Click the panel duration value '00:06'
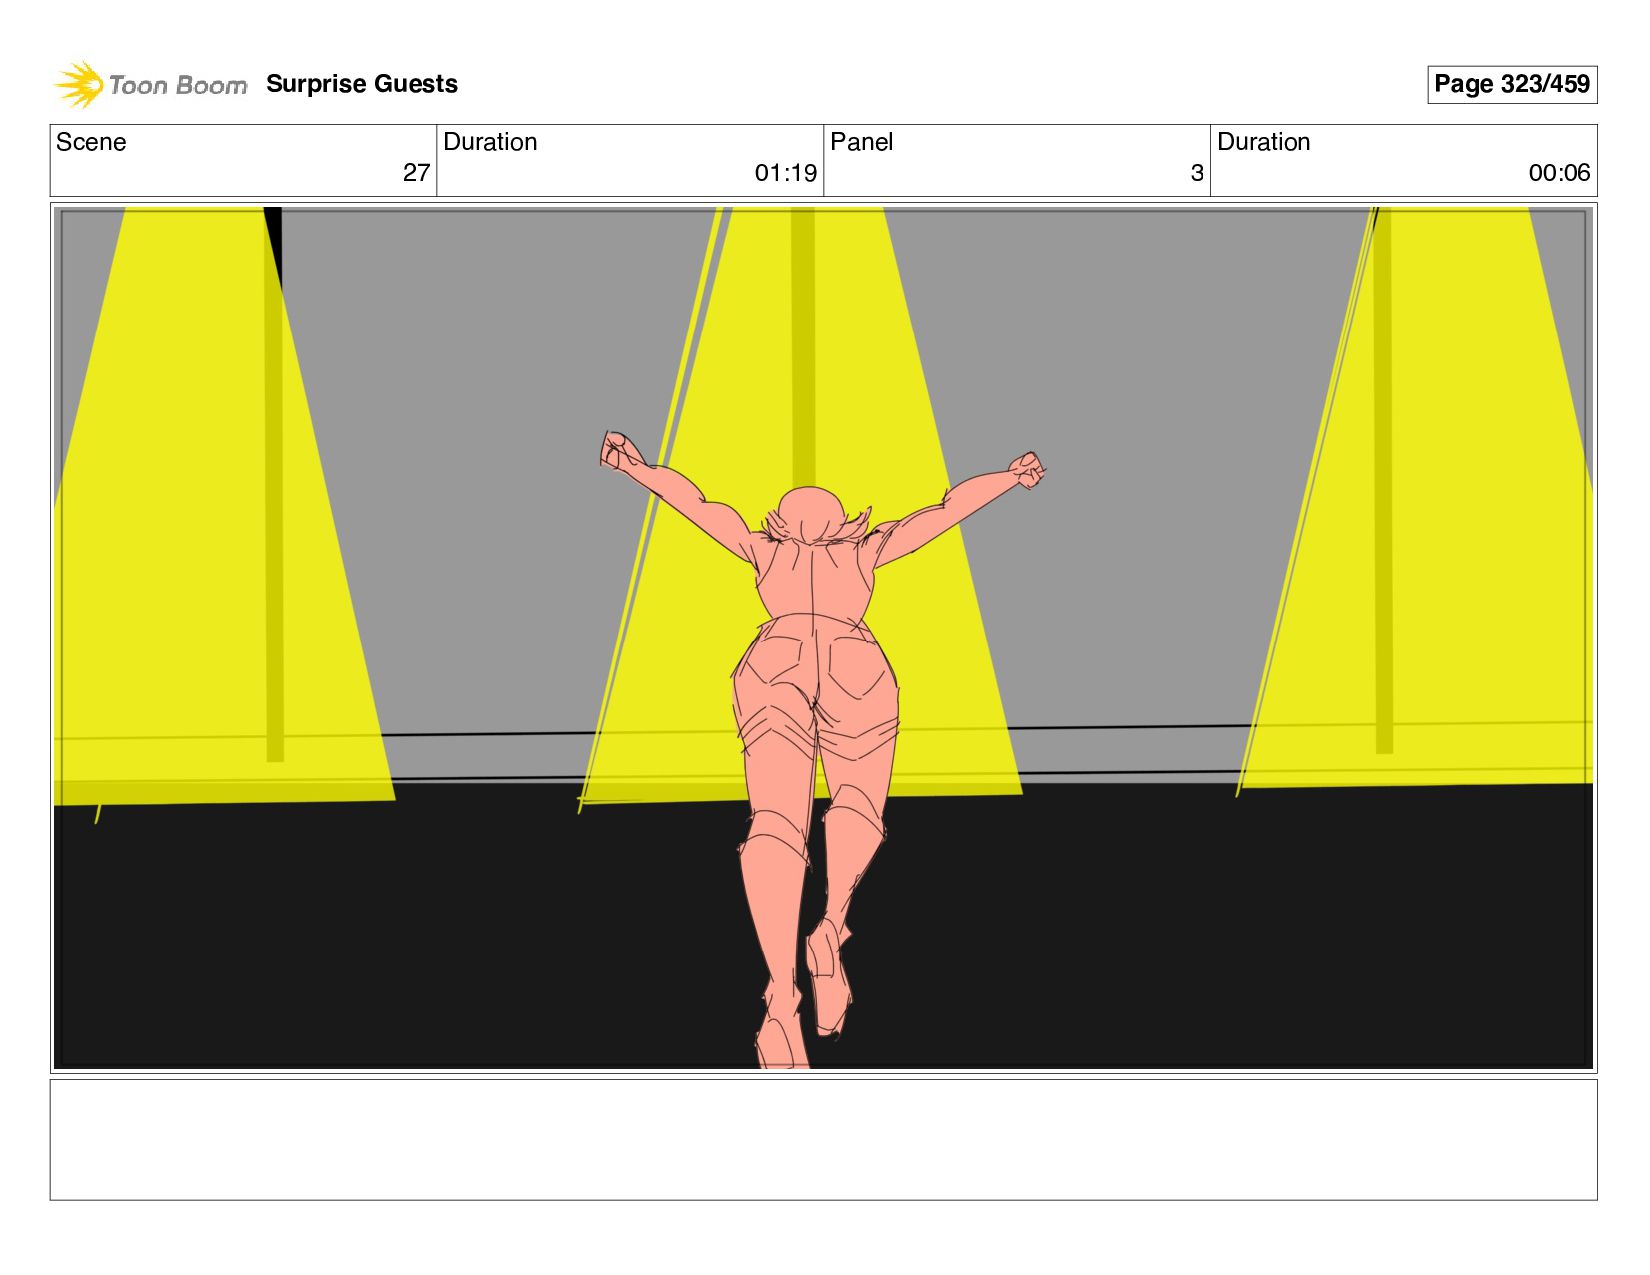Viewport: 1650px width, 1275px height. 1559,173
